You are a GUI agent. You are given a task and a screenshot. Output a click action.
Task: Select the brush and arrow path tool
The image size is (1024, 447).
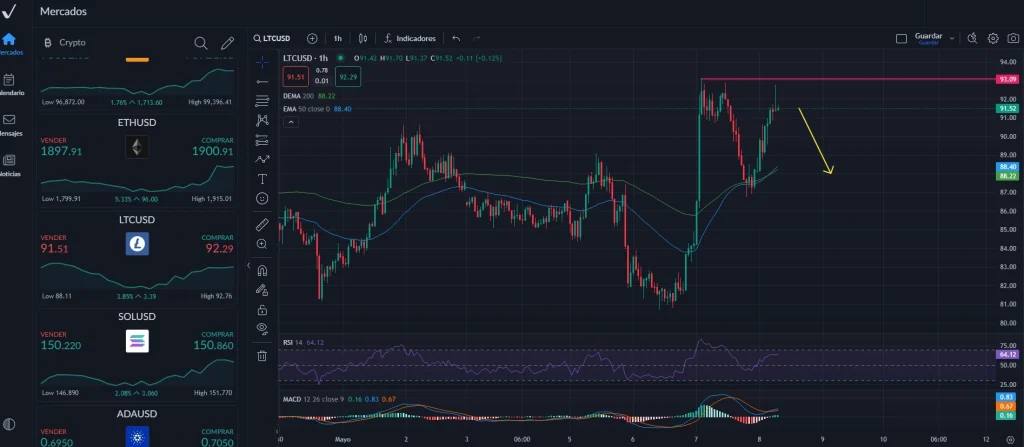coord(262,159)
